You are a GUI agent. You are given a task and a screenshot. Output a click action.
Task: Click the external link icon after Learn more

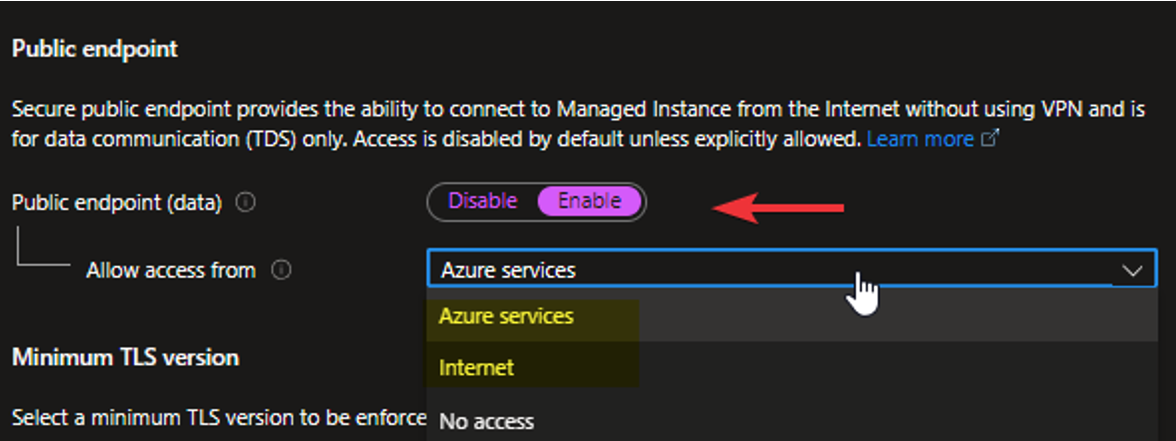pyautogui.click(x=990, y=139)
